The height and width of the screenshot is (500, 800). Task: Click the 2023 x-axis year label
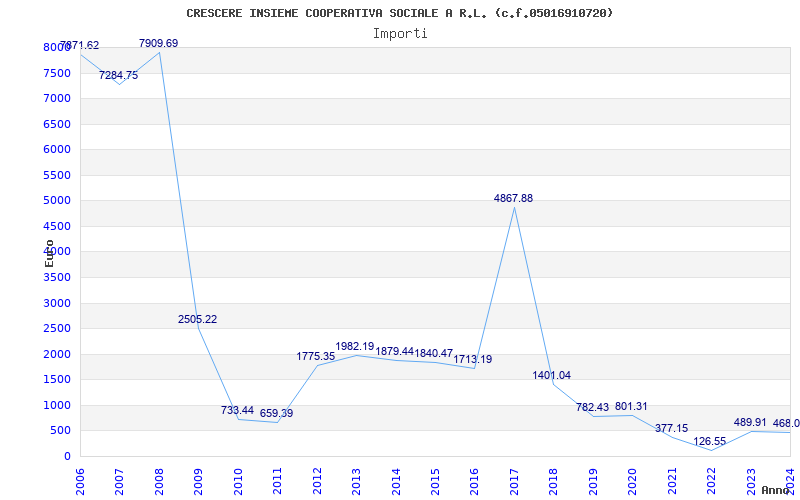pos(751,482)
